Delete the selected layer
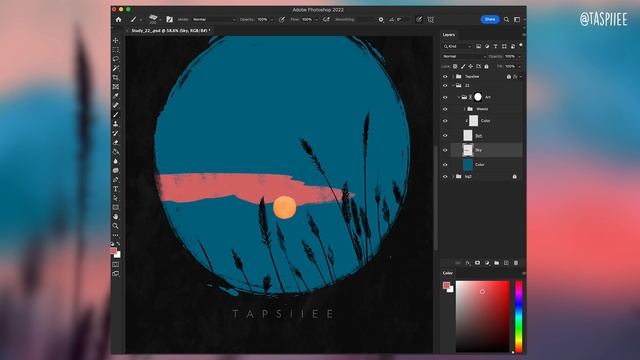Image resolution: width=640 pixels, height=360 pixels. tap(516, 263)
